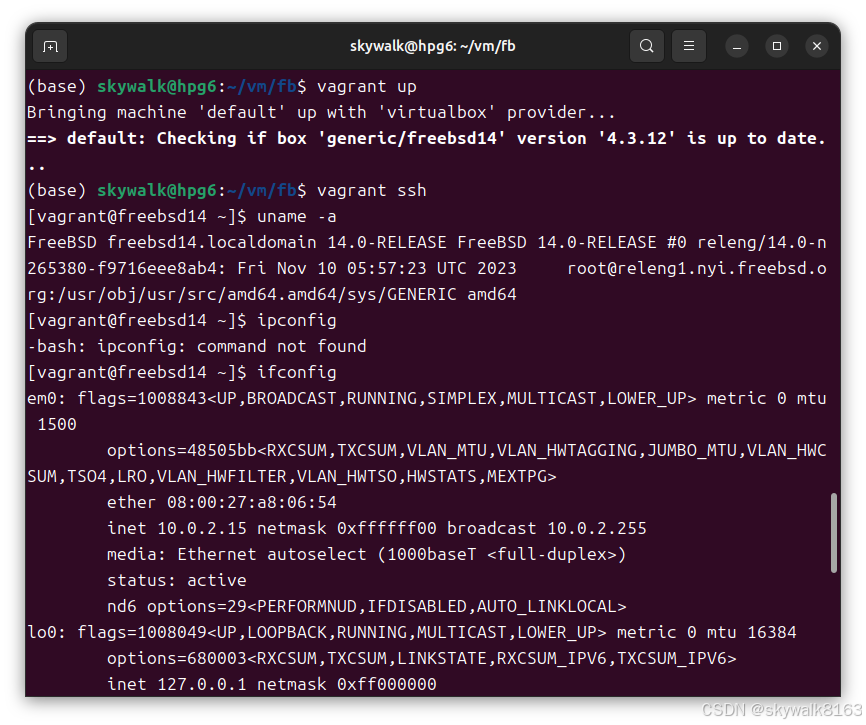The image size is (866, 725).
Task: Click '-bash: ipconfig: command not found' line
Action: [197, 346]
